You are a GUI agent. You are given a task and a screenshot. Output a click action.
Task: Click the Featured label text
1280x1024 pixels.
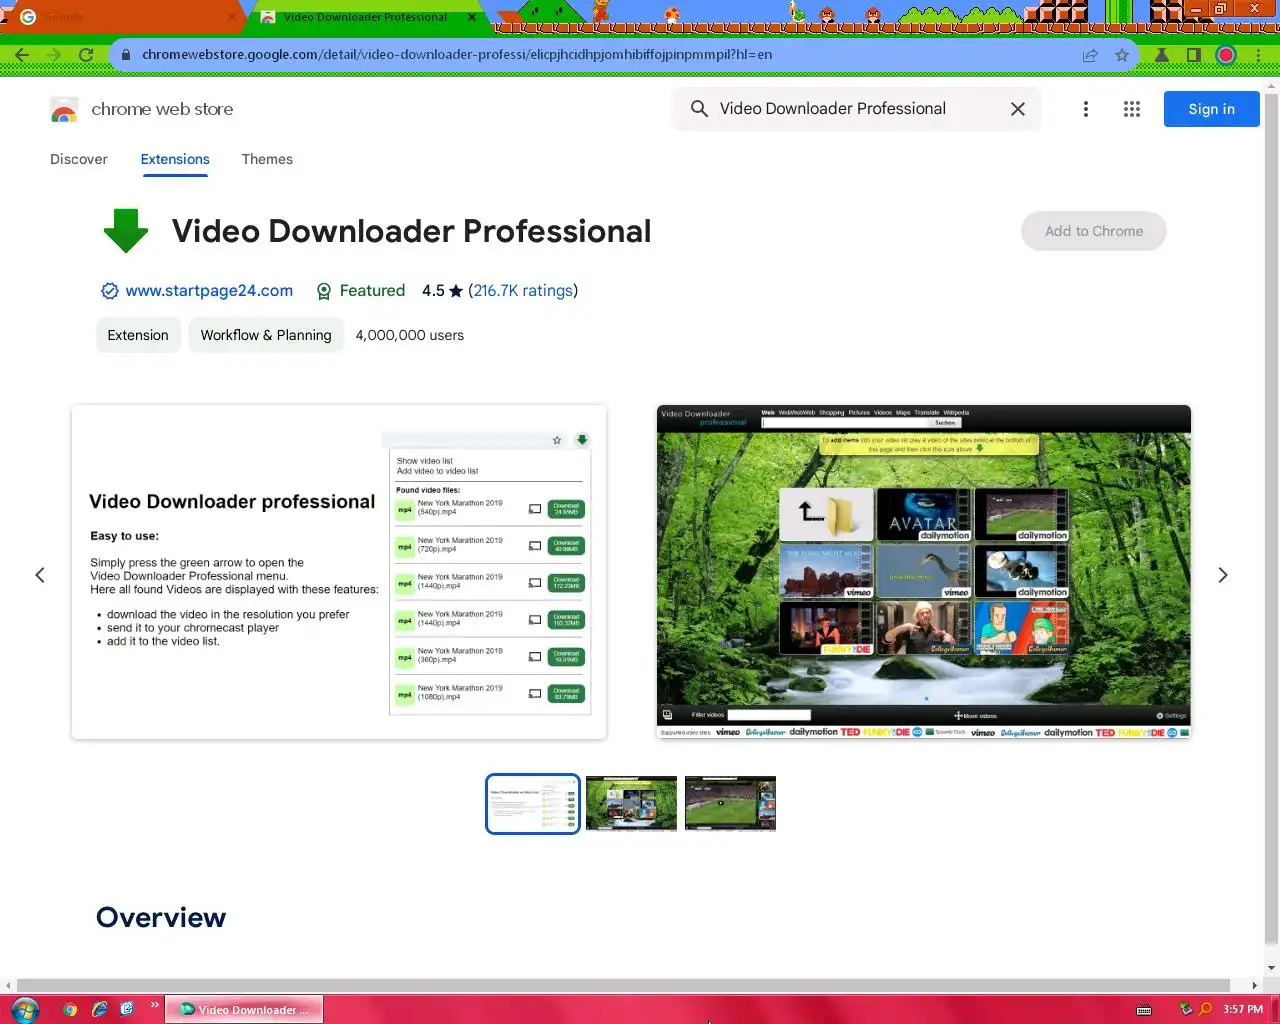coord(372,291)
